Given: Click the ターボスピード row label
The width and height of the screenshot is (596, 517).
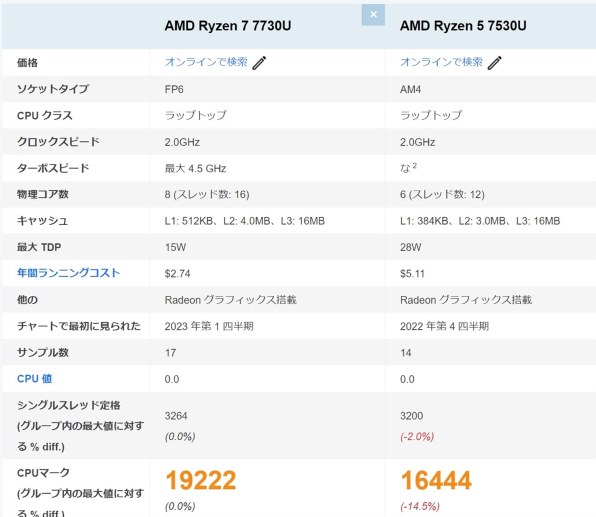Looking at the screenshot, I should tap(53, 168).
